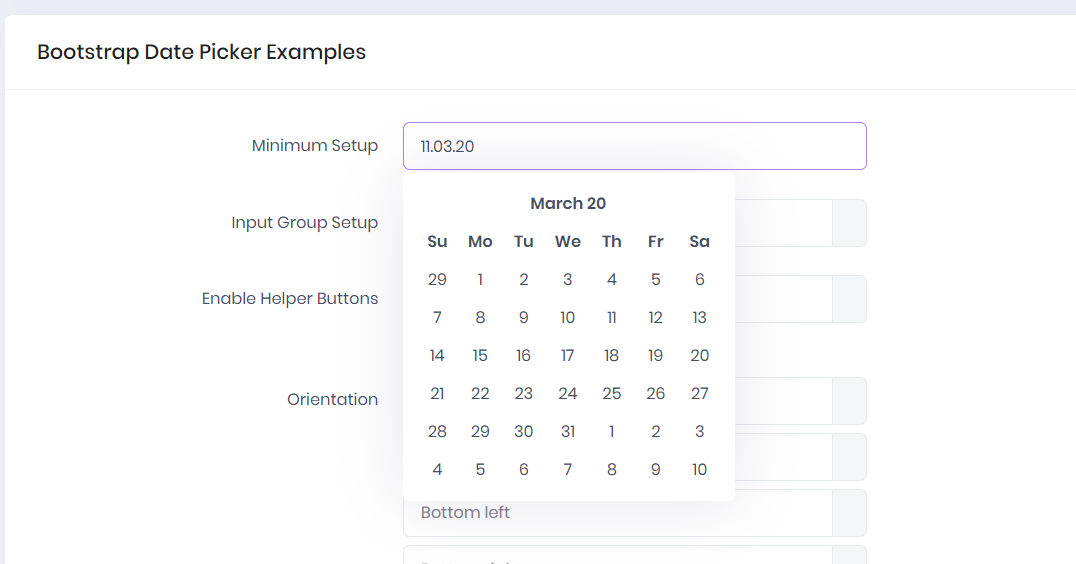
Task: Choose day 25 in the calendar
Action: tap(611, 394)
